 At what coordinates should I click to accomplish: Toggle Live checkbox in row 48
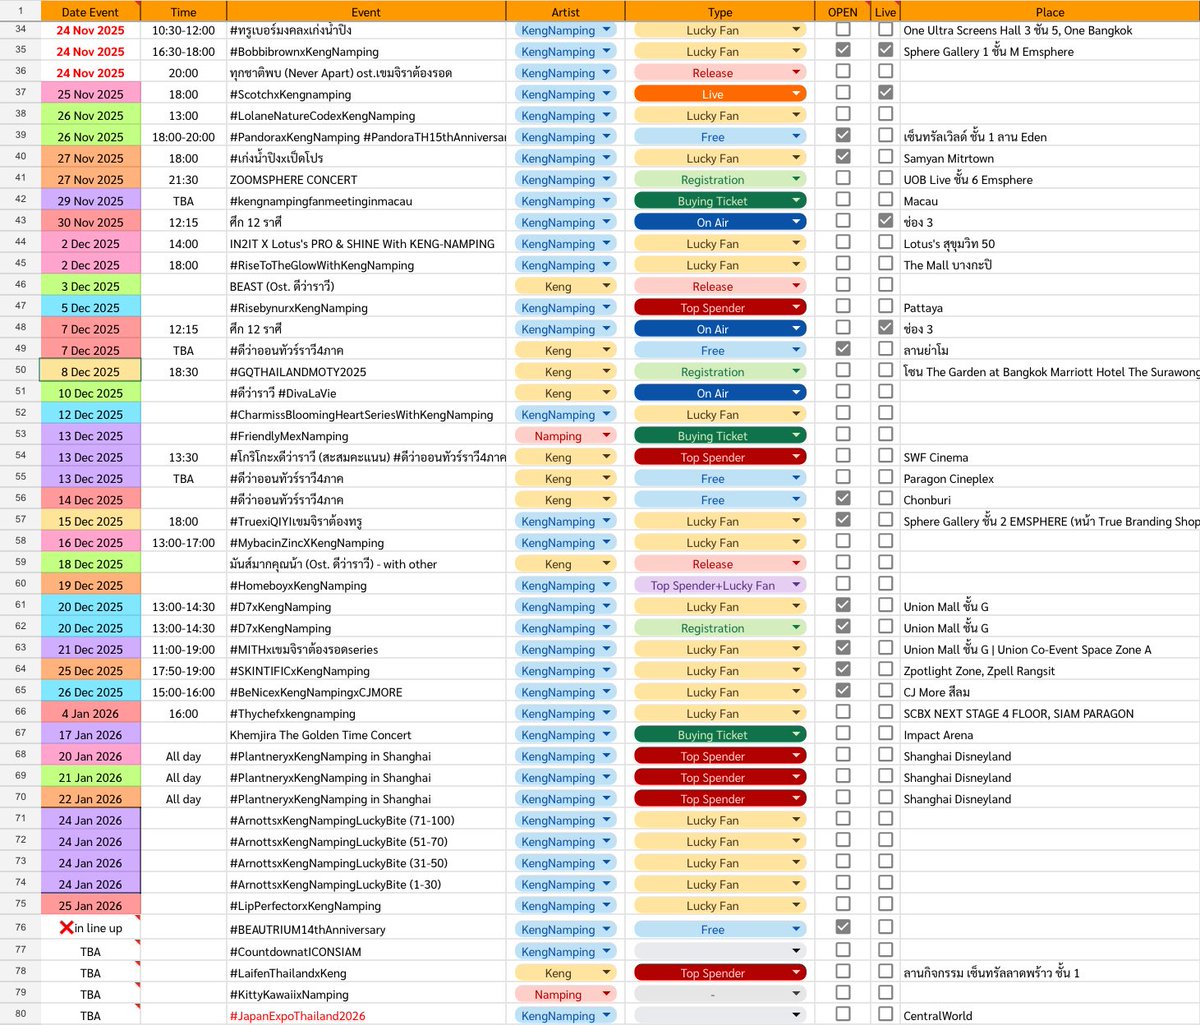click(x=885, y=328)
